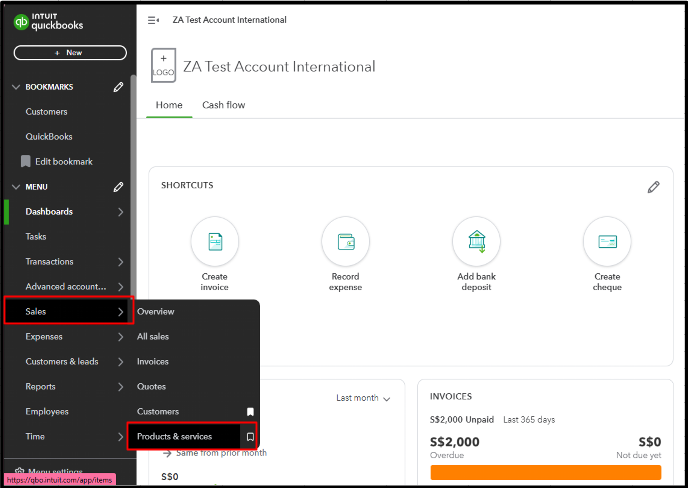The image size is (688, 488).
Task: Open the Last month period dropdown
Action: coord(363,398)
